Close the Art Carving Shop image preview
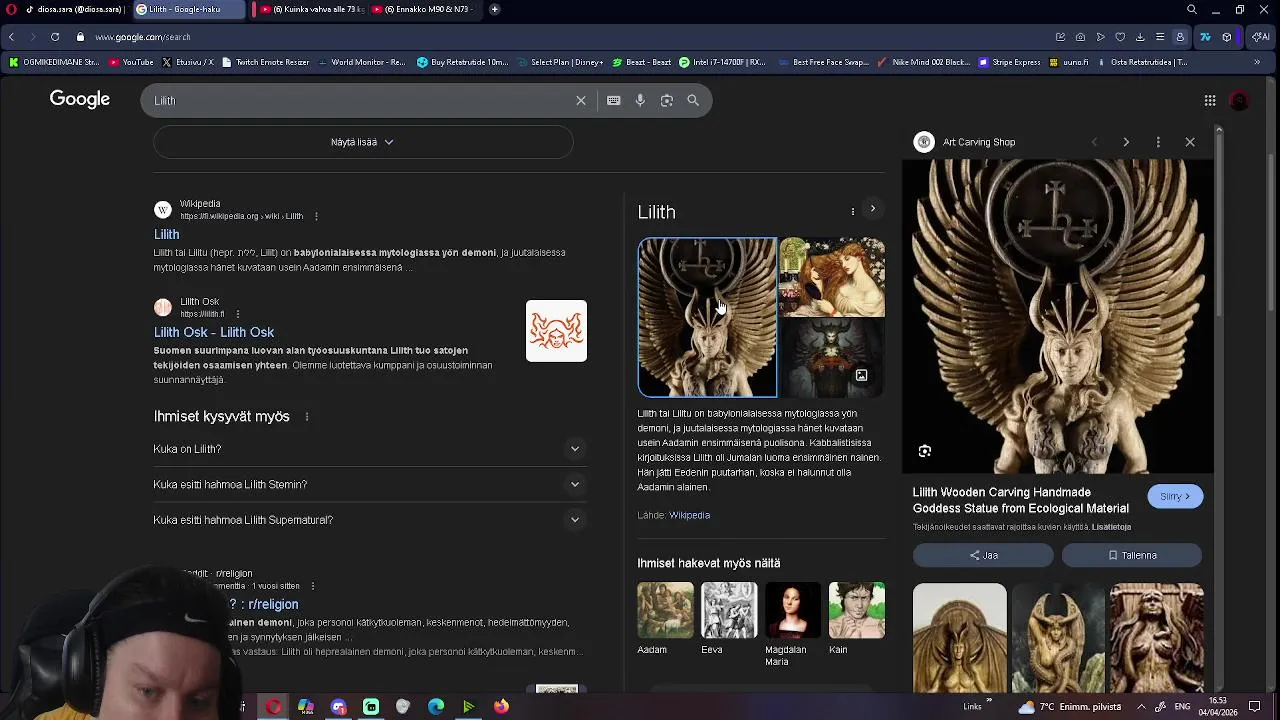Viewport: 1280px width, 720px height. click(1190, 142)
